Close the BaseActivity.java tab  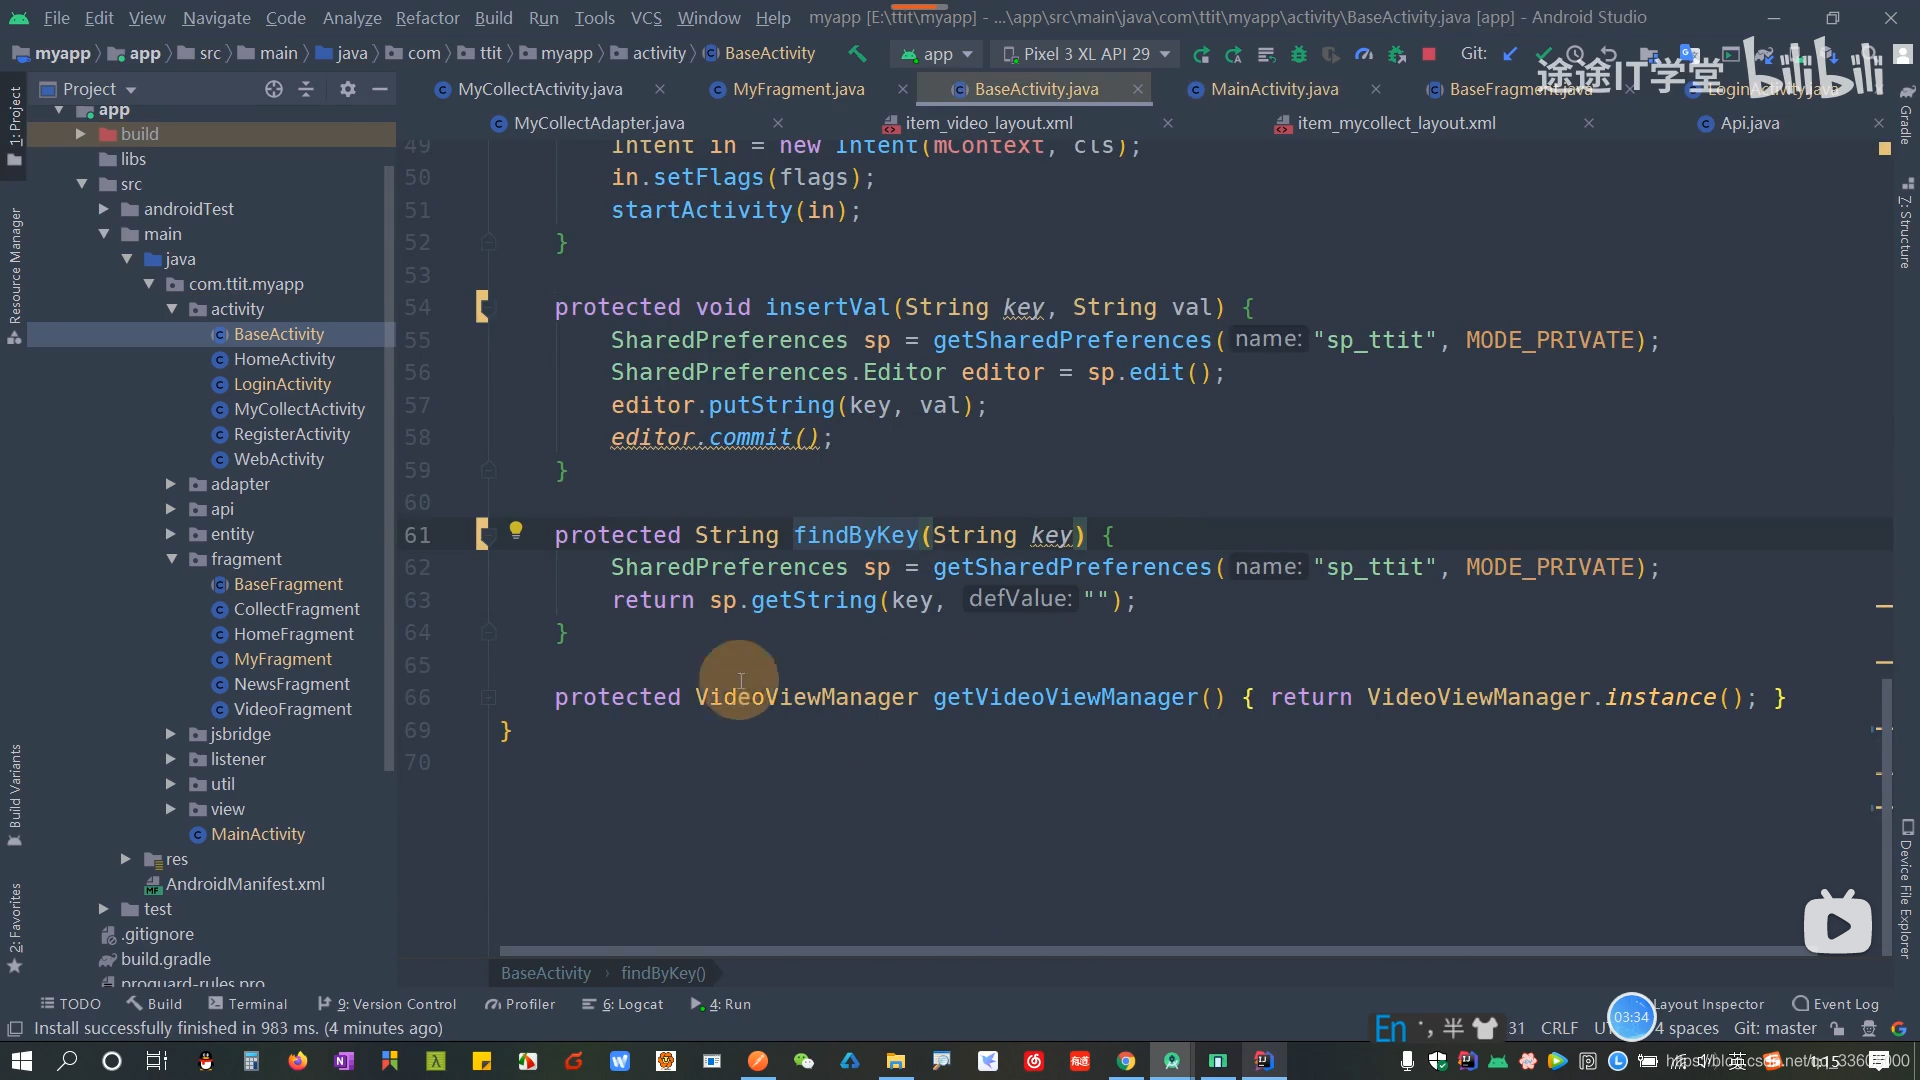tap(1138, 89)
